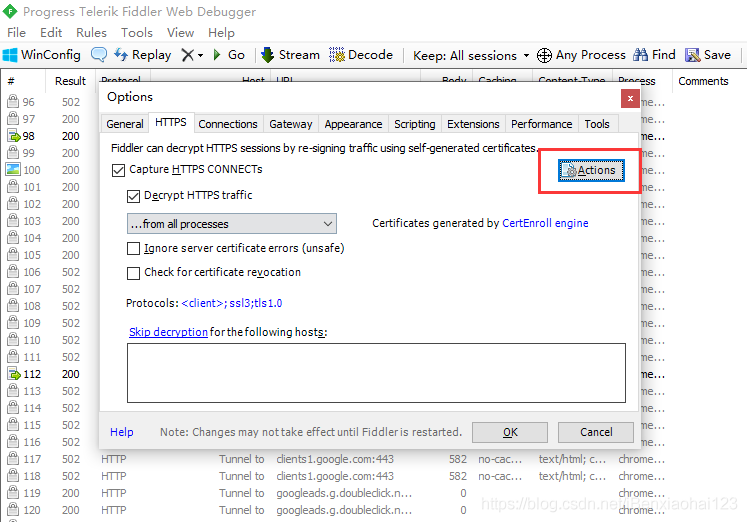The height and width of the screenshot is (522, 747).
Task: Select the lock icon of session 106
Action: click(13, 271)
